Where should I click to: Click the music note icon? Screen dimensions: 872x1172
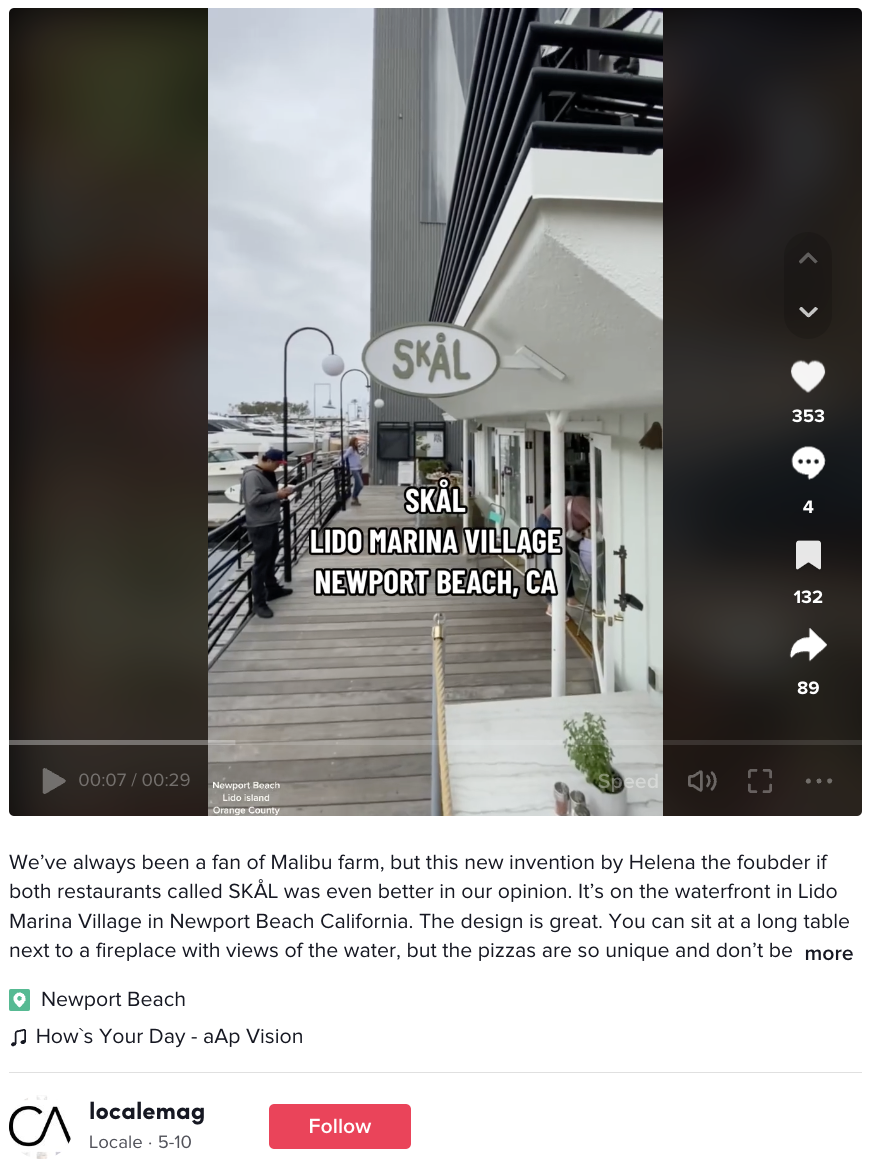[x=19, y=1037]
